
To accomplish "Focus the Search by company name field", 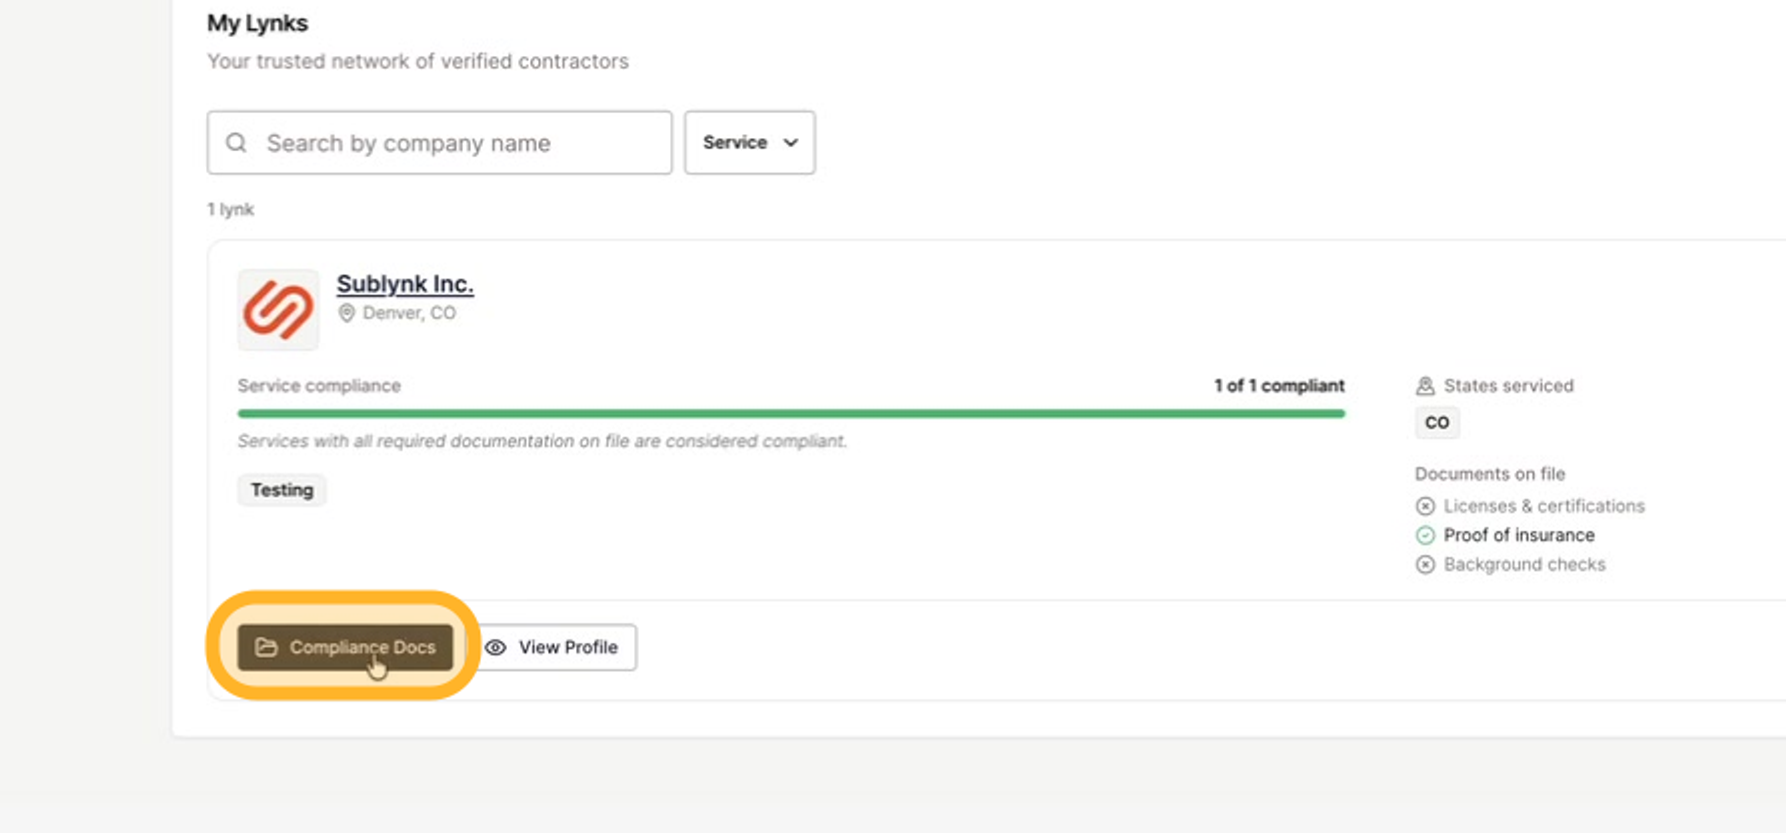I will coord(440,143).
